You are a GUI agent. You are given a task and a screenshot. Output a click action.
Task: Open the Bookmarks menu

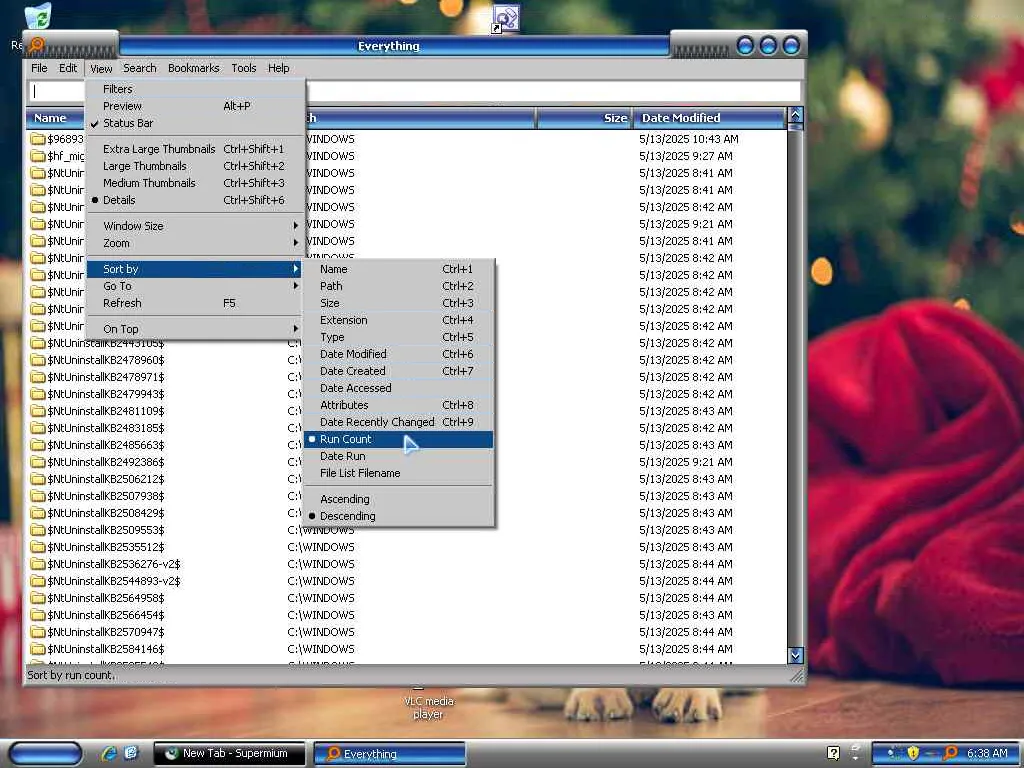click(x=193, y=68)
